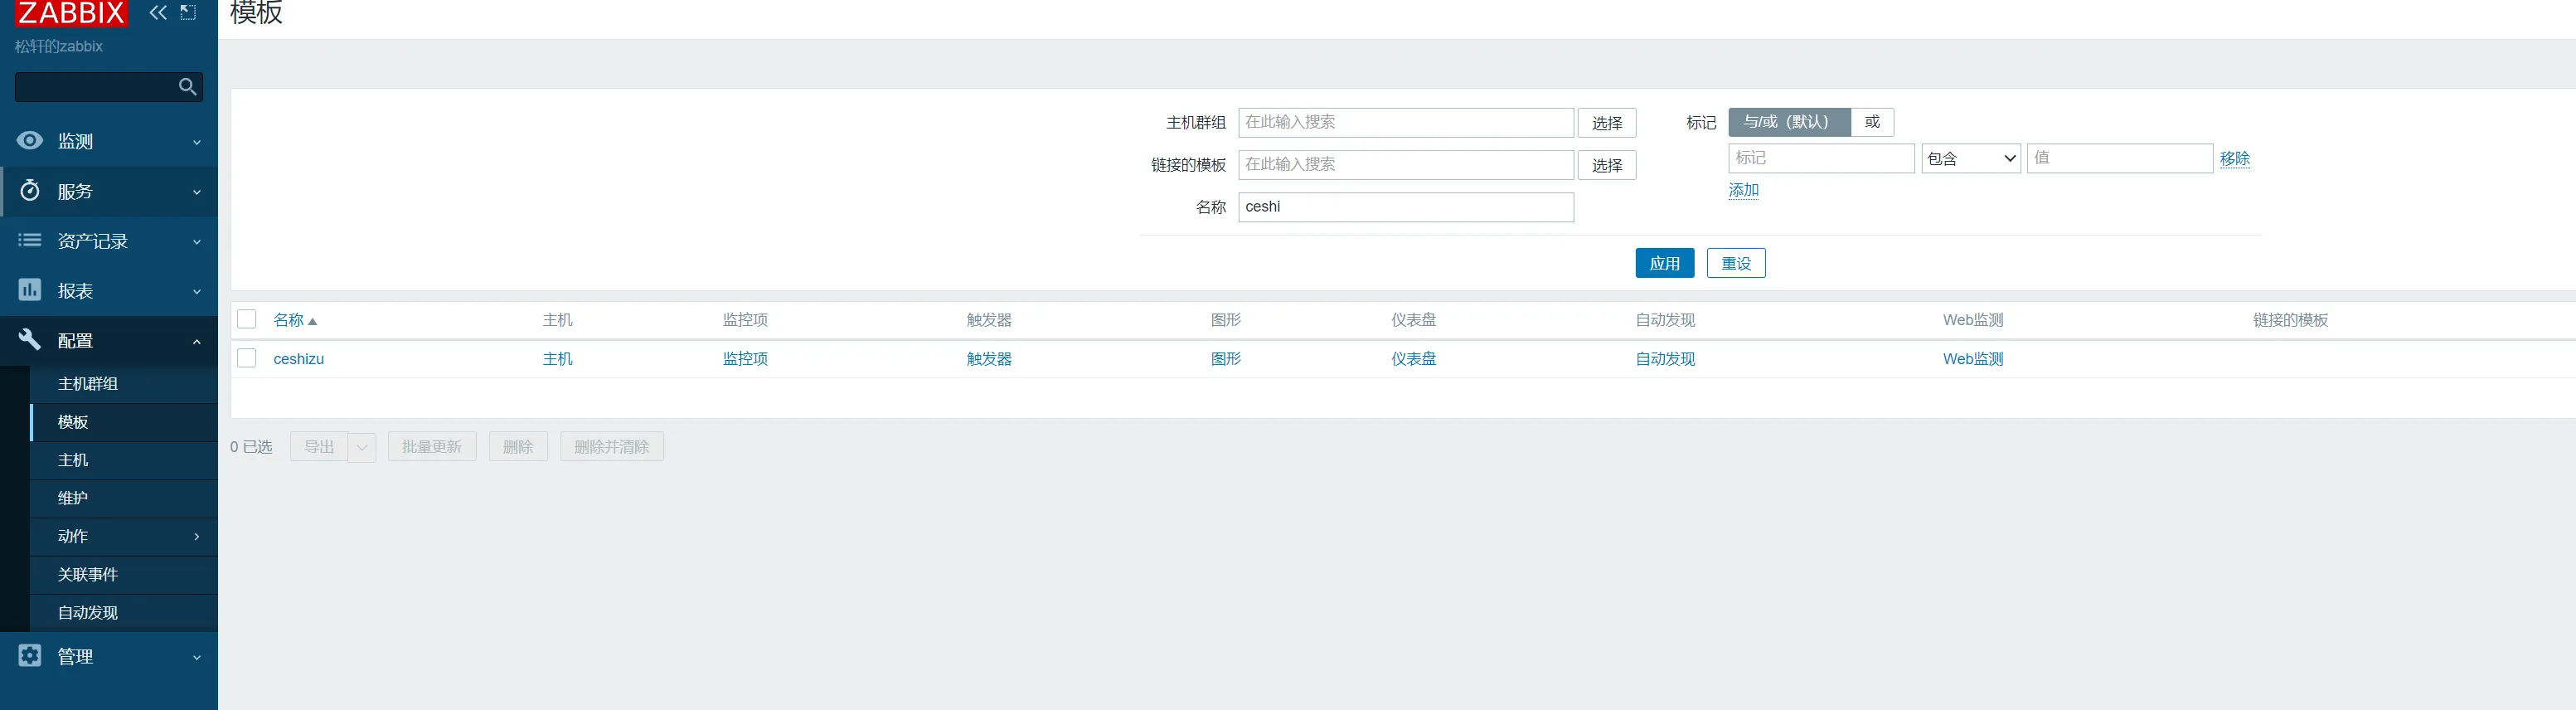This screenshot has height=710, width=2576.
Task: Open 管理 gear icon menu
Action: (30, 656)
